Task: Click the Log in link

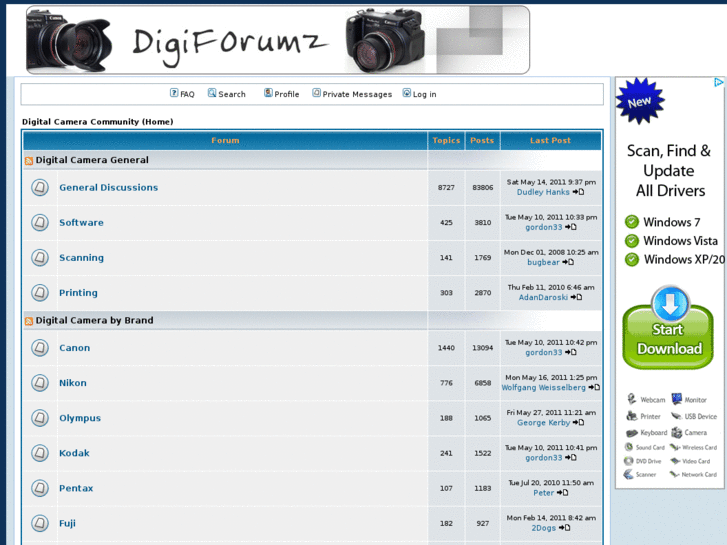Action: 424,94
